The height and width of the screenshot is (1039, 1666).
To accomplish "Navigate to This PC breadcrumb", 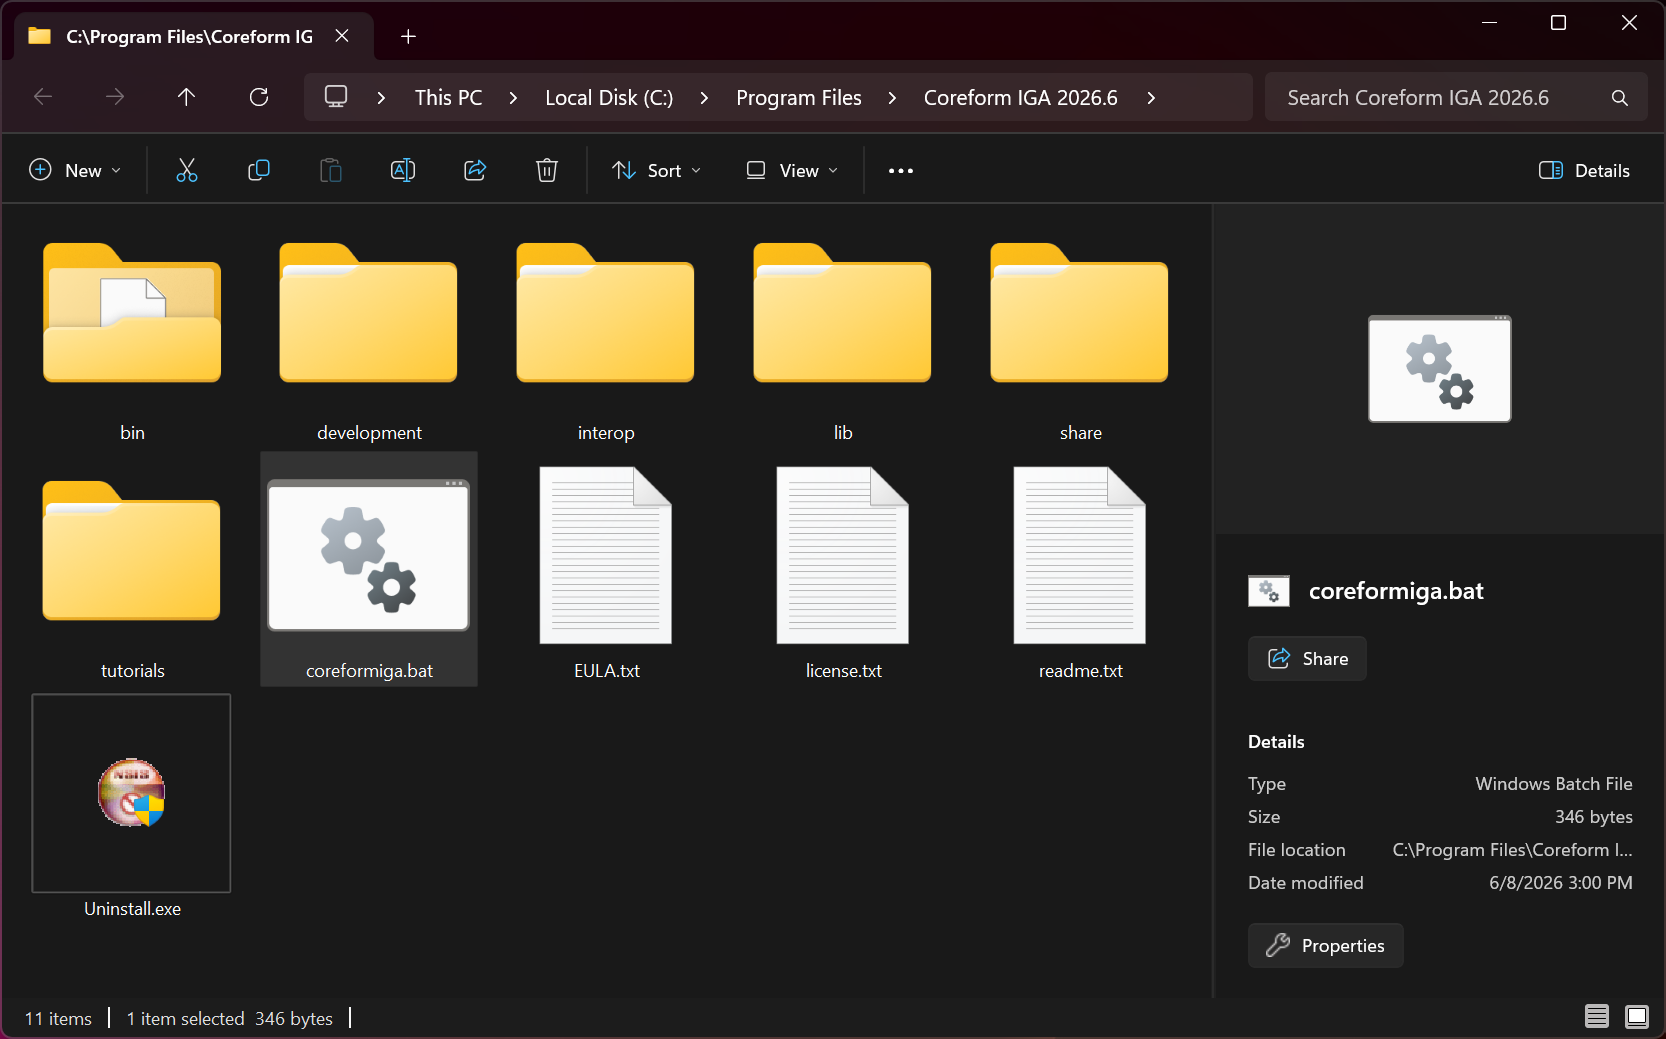I will (448, 98).
